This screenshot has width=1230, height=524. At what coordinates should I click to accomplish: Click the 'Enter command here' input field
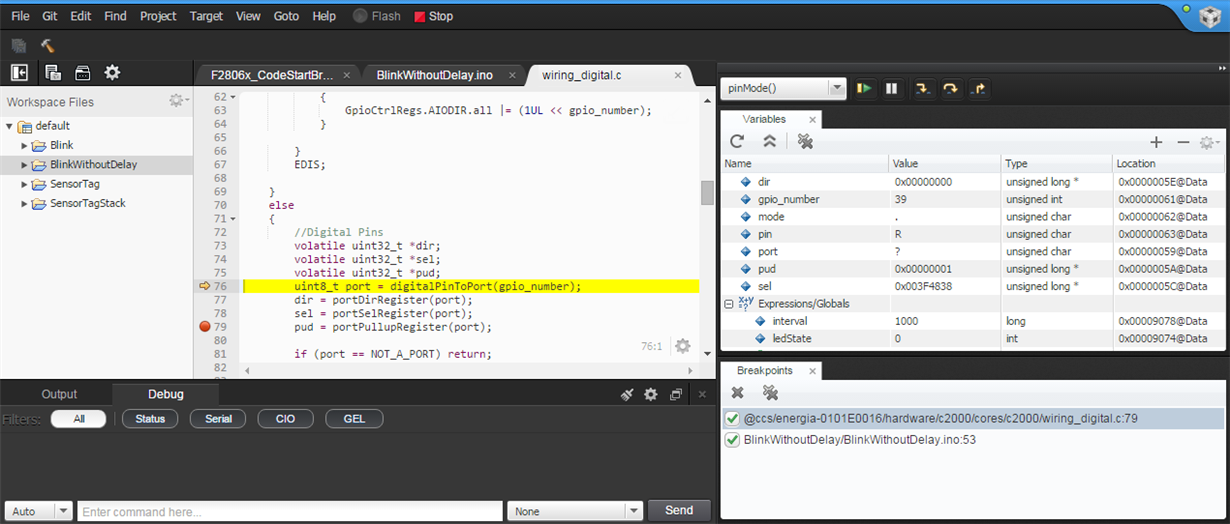[290, 511]
